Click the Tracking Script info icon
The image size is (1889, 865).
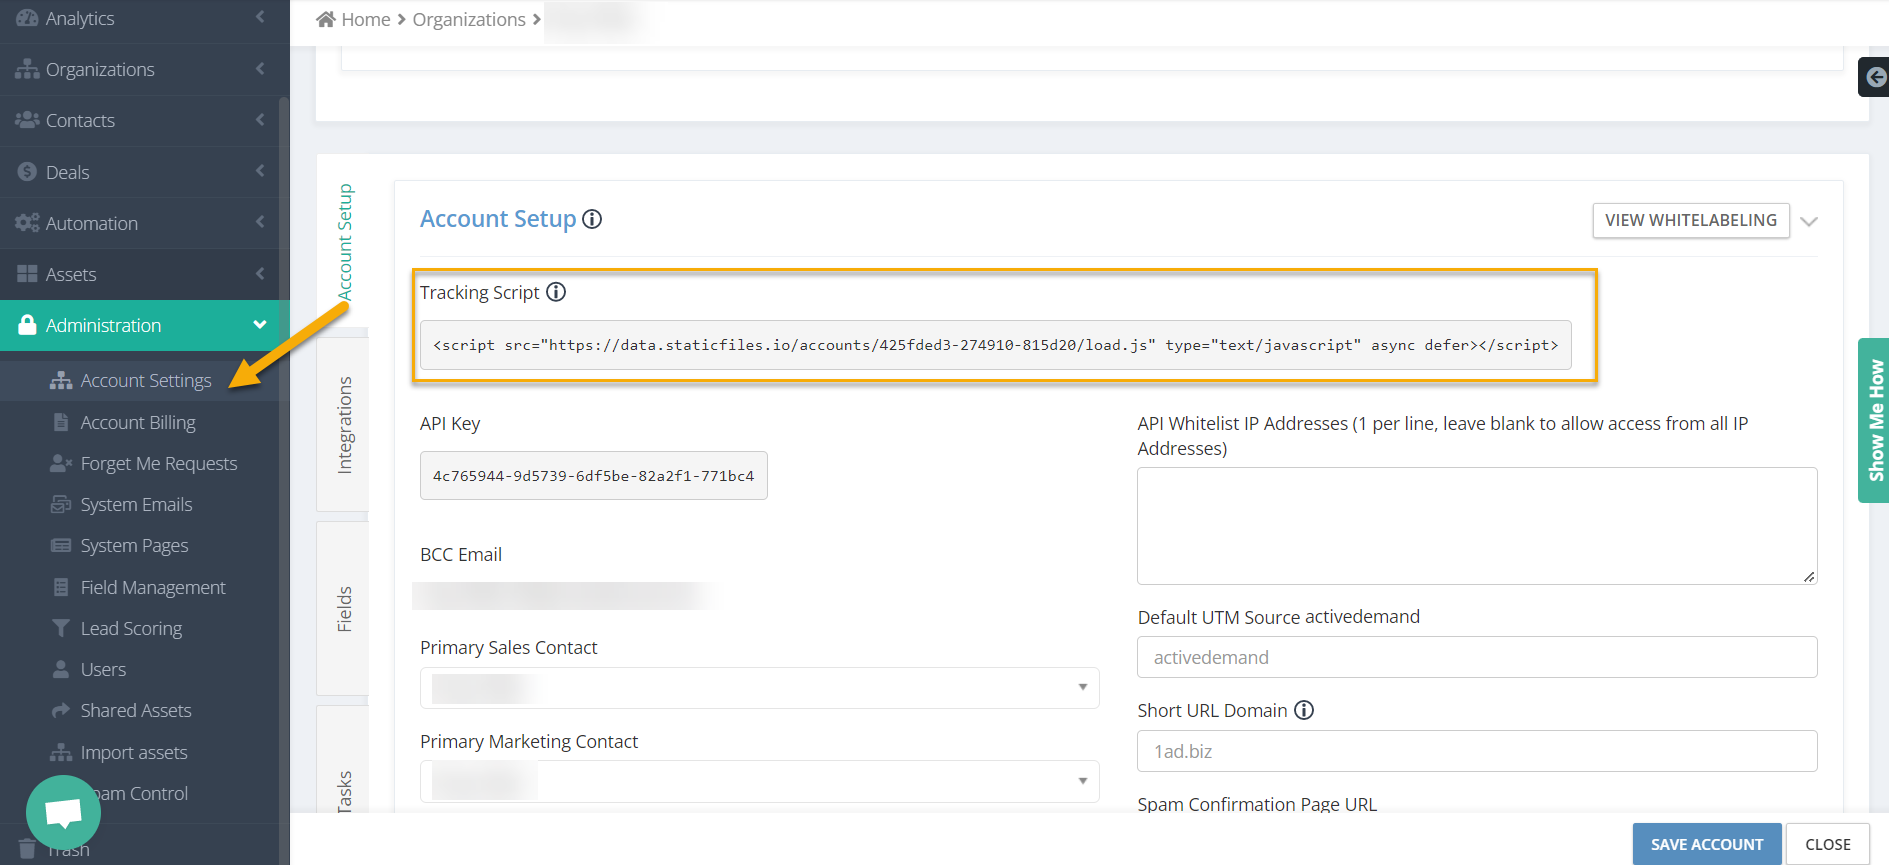point(556,292)
